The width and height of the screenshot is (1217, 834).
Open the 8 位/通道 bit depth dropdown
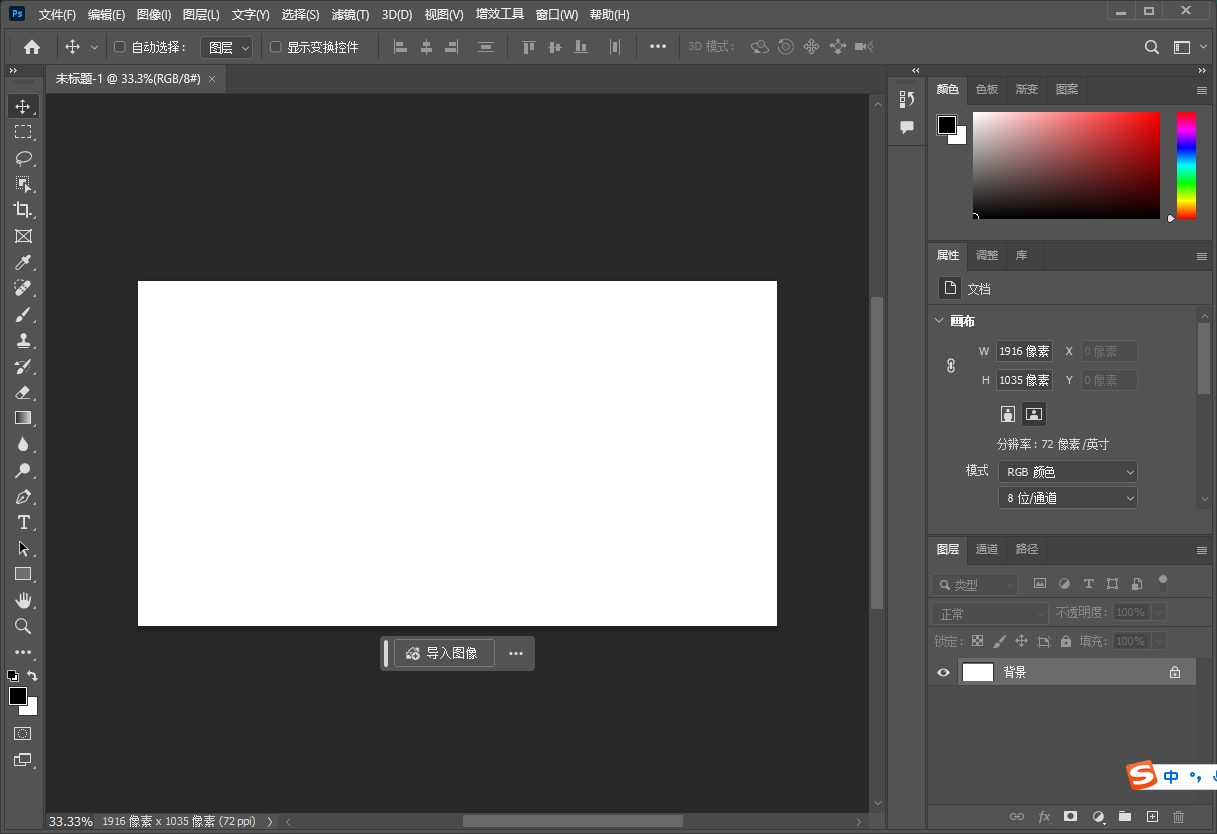pos(1067,497)
